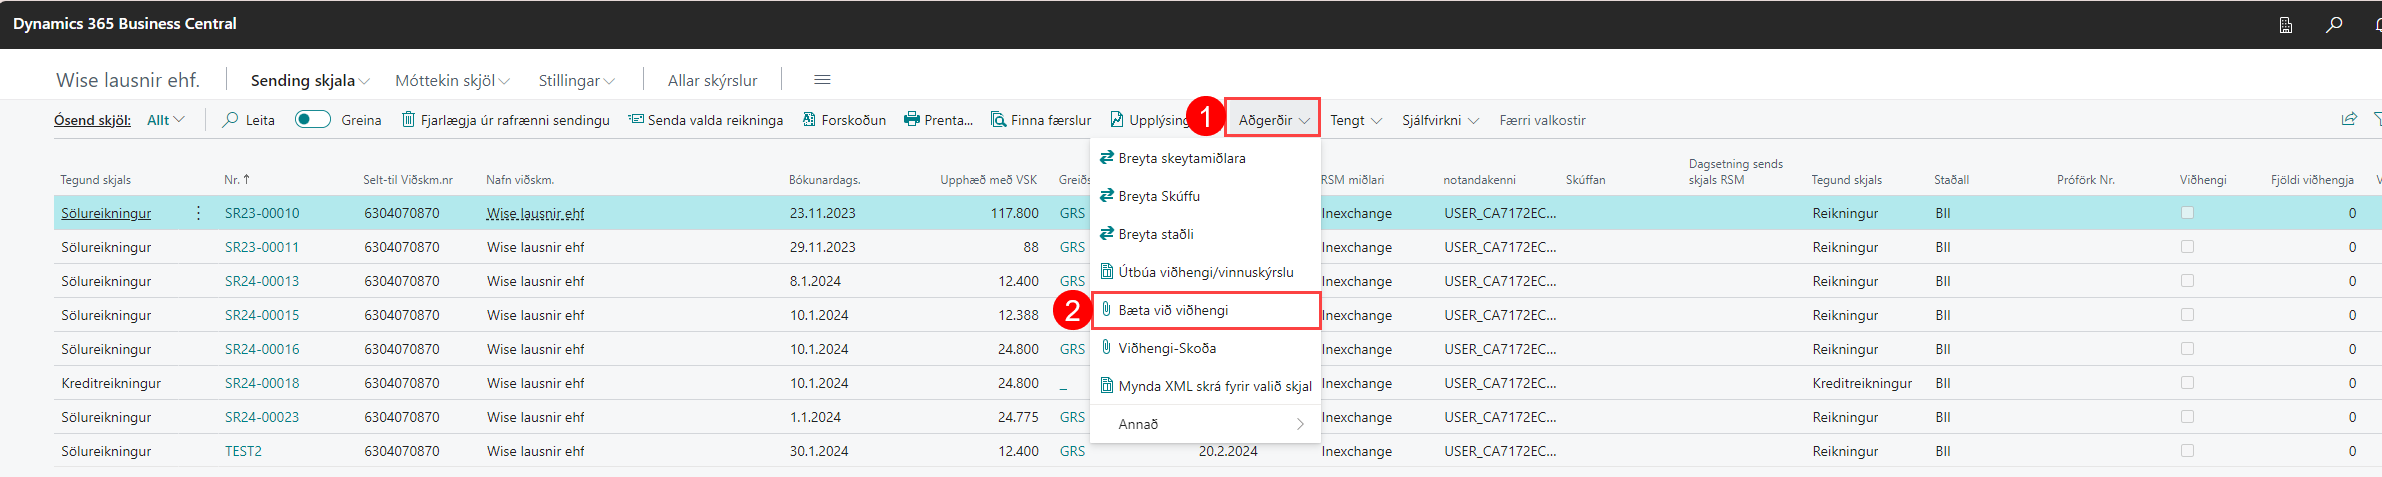The width and height of the screenshot is (2382, 477).
Task: Open the hamburger menu icon
Action: tap(822, 80)
